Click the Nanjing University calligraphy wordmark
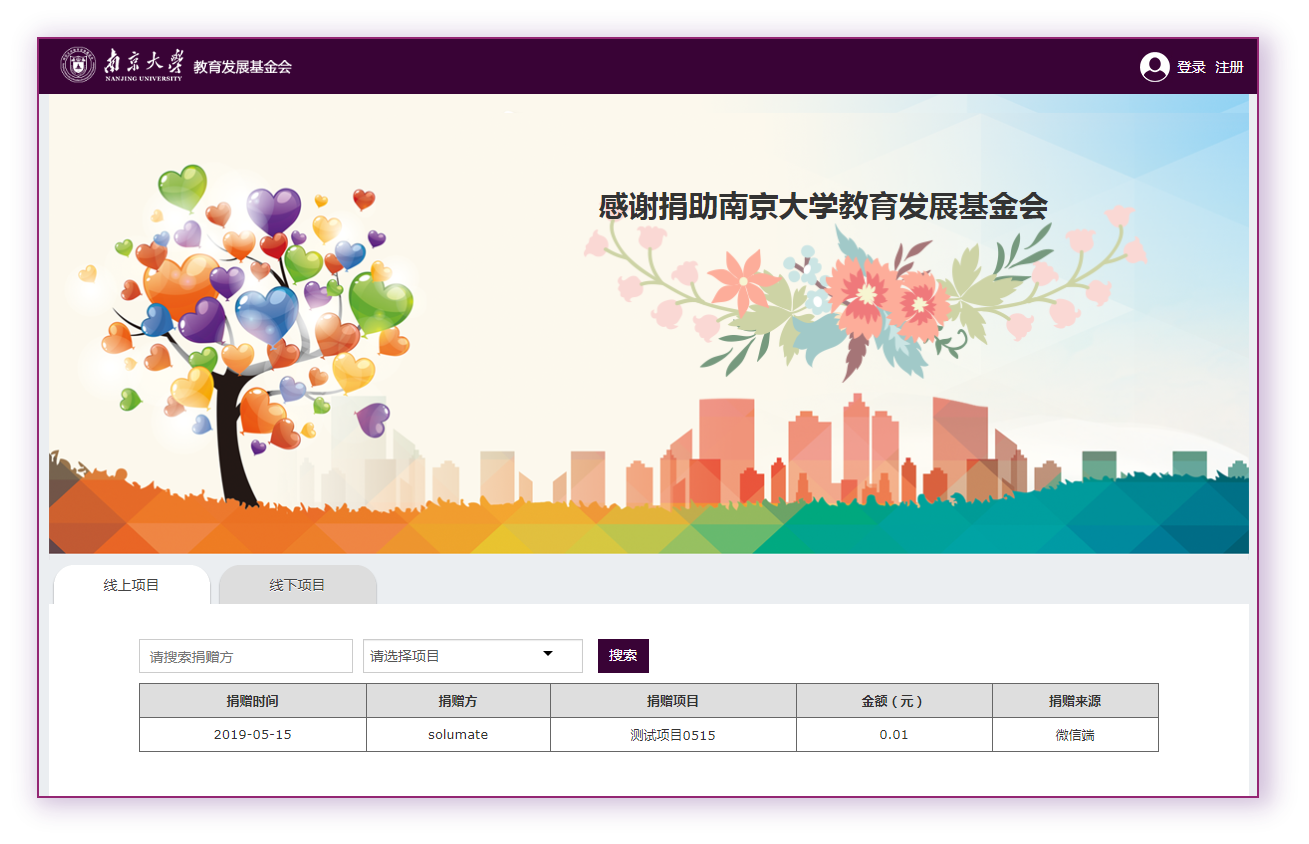1309x844 pixels. pyautogui.click(x=144, y=64)
